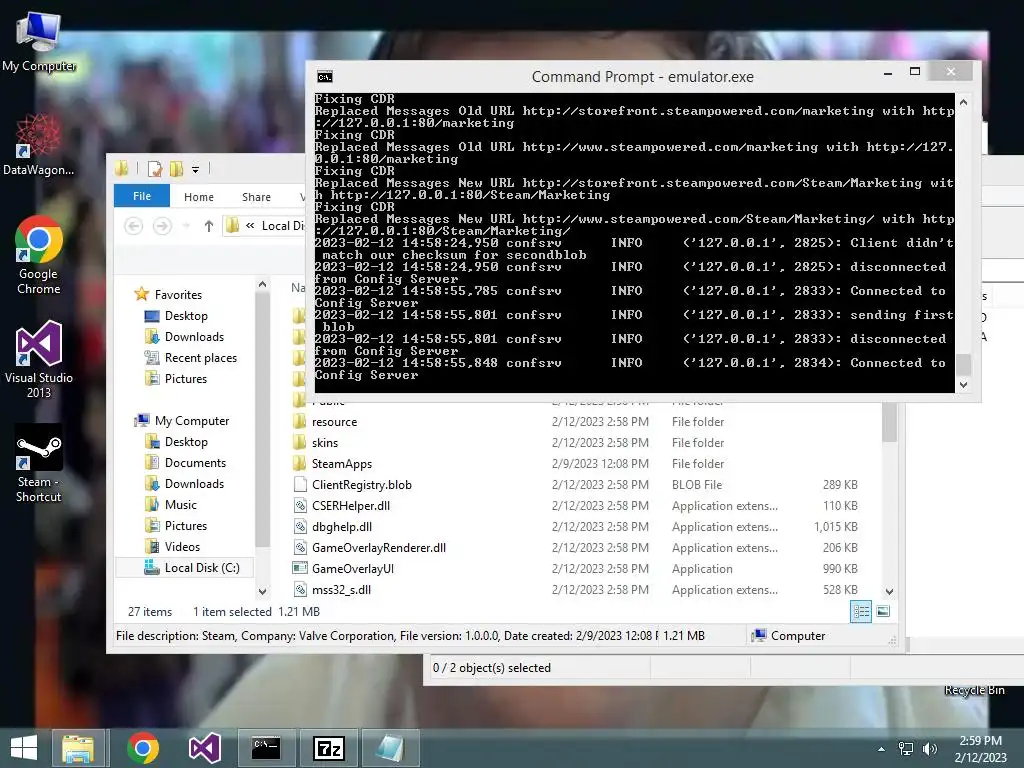
Task: Open Documents under My Computer
Action: (195, 462)
